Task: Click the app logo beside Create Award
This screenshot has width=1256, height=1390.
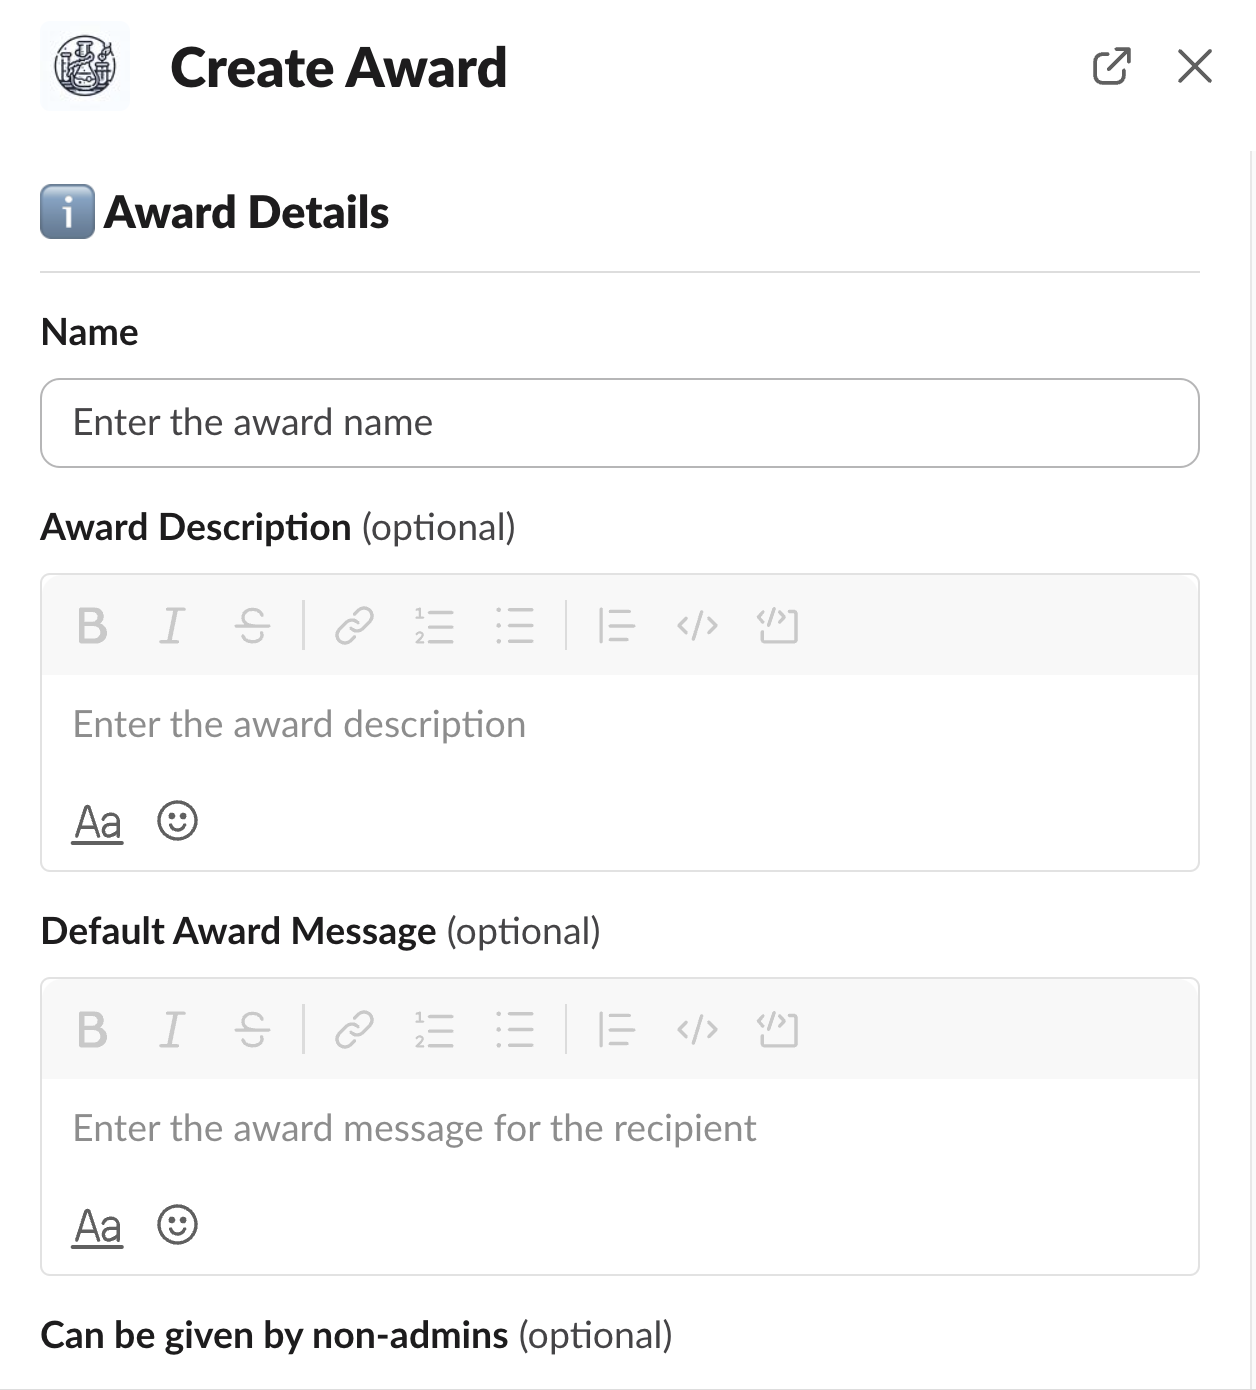Action: coord(85,66)
